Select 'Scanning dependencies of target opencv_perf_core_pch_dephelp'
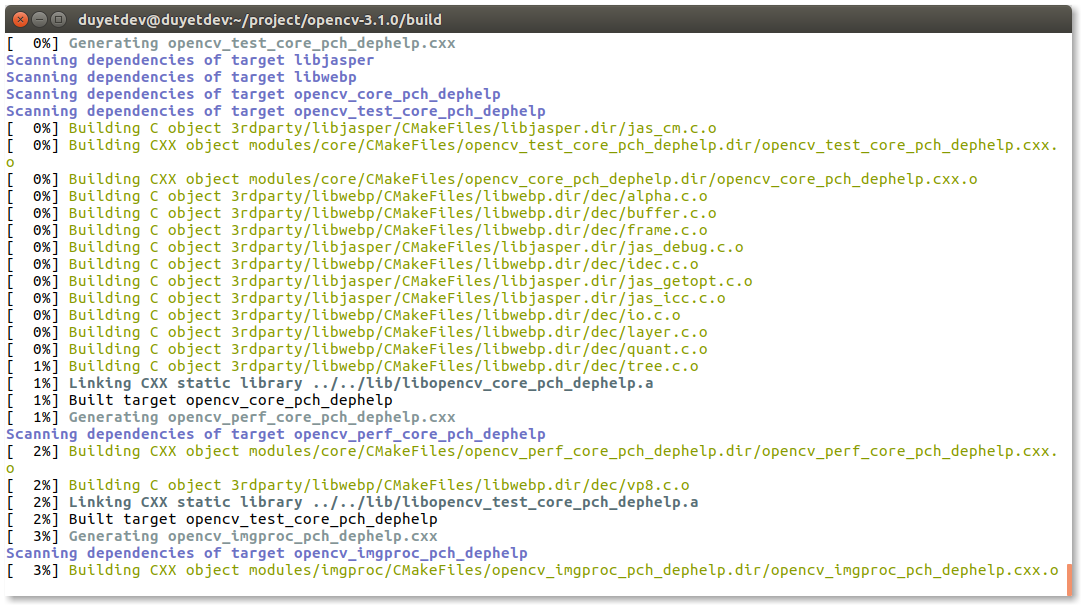Viewport: 1081px width, 605px height. pos(276,434)
